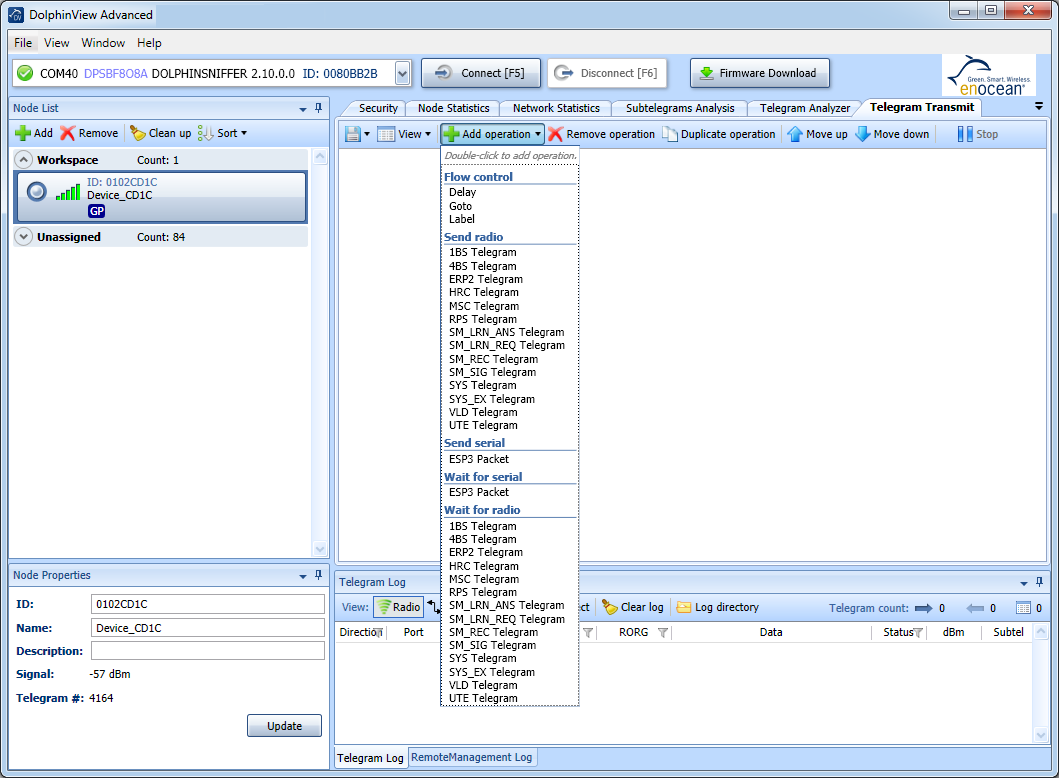Screen dimensions: 1059x778
Task: Select ESP3 Packet under Send serial
Action: (x=479, y=459)
